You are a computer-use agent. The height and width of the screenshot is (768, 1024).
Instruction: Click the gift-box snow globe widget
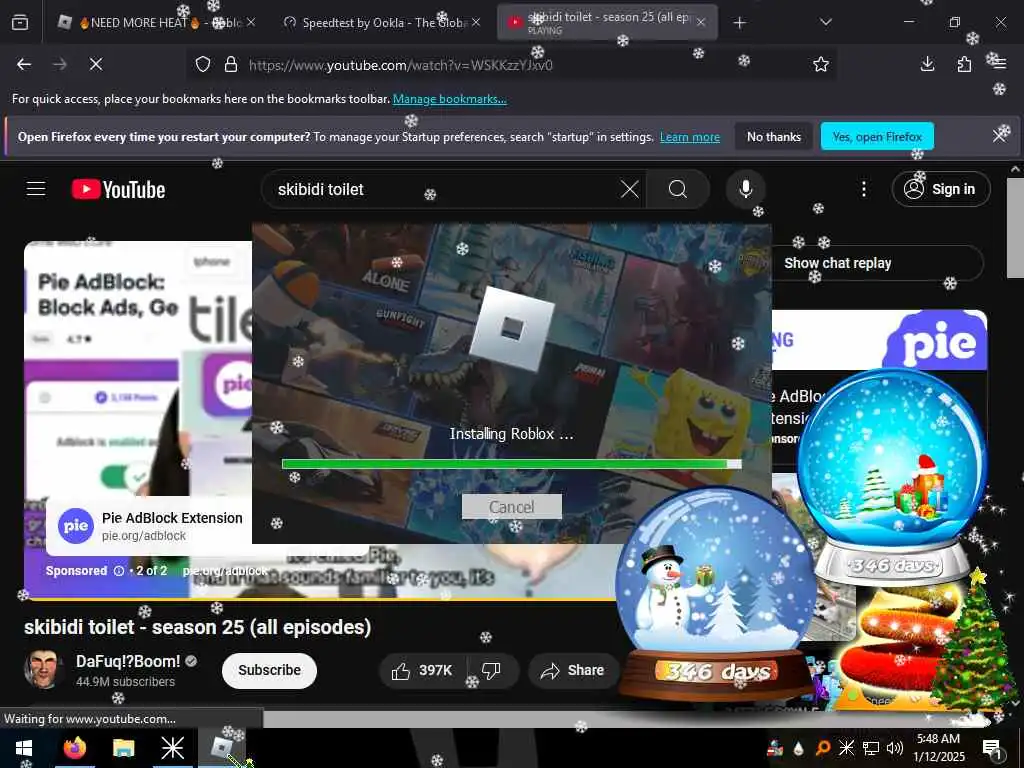point(892,477)
